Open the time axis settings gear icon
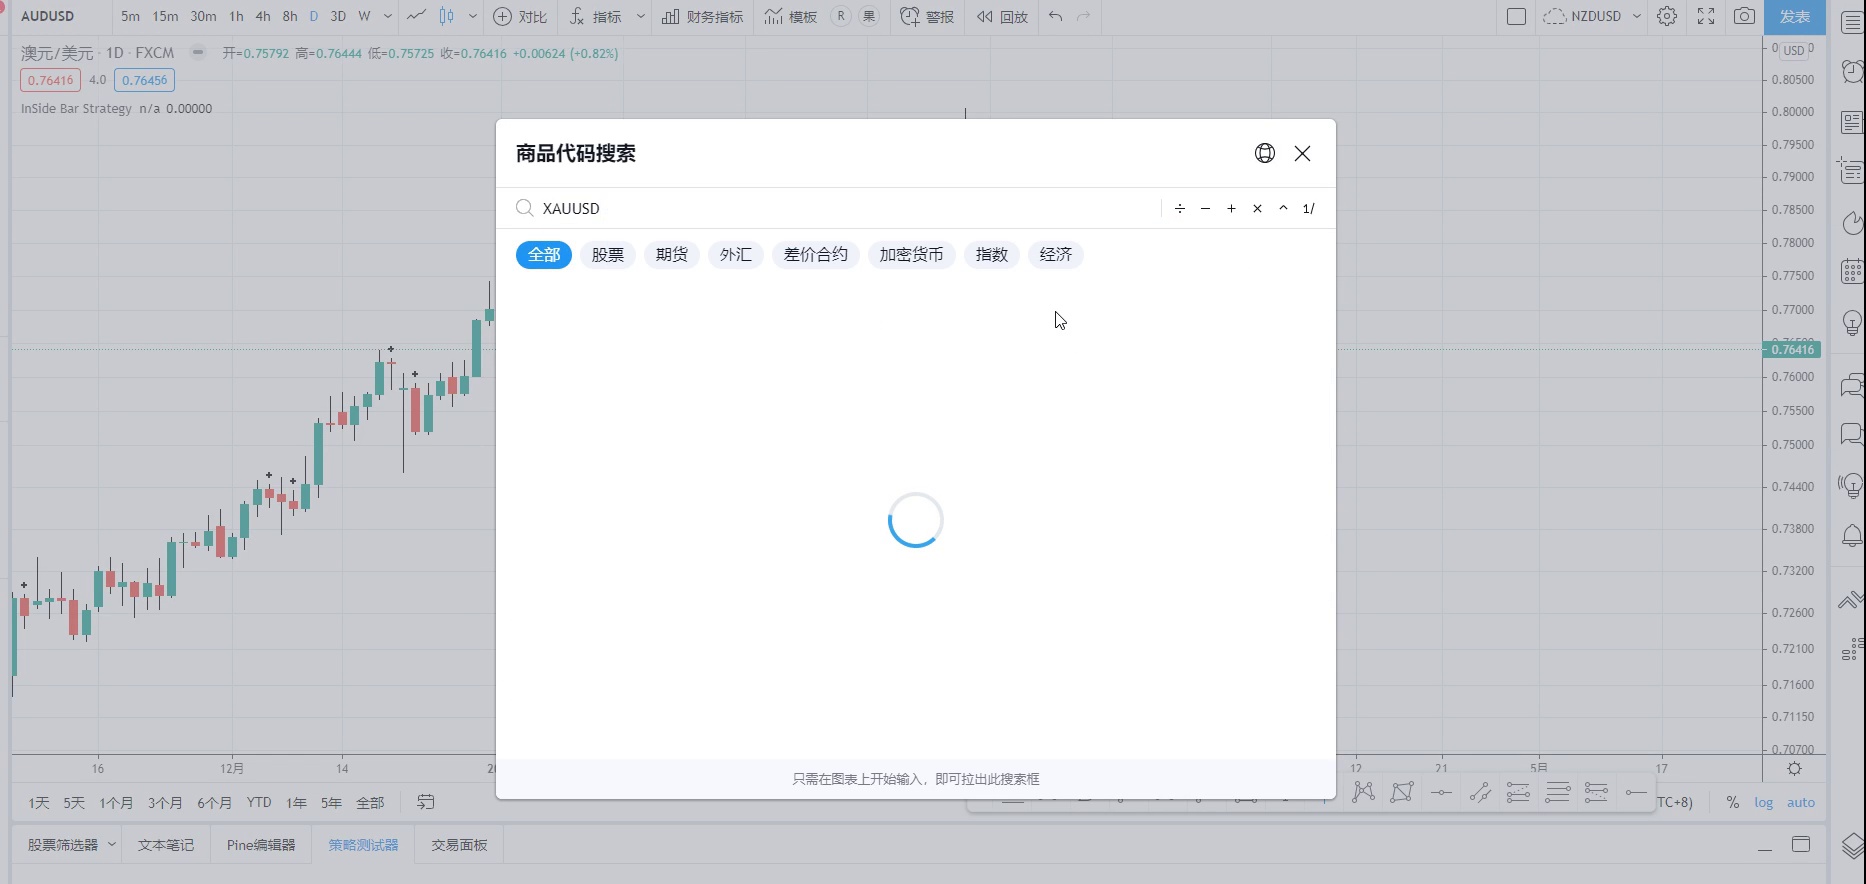Viewport: 1866px width, 884px height. pos(1794,769)
